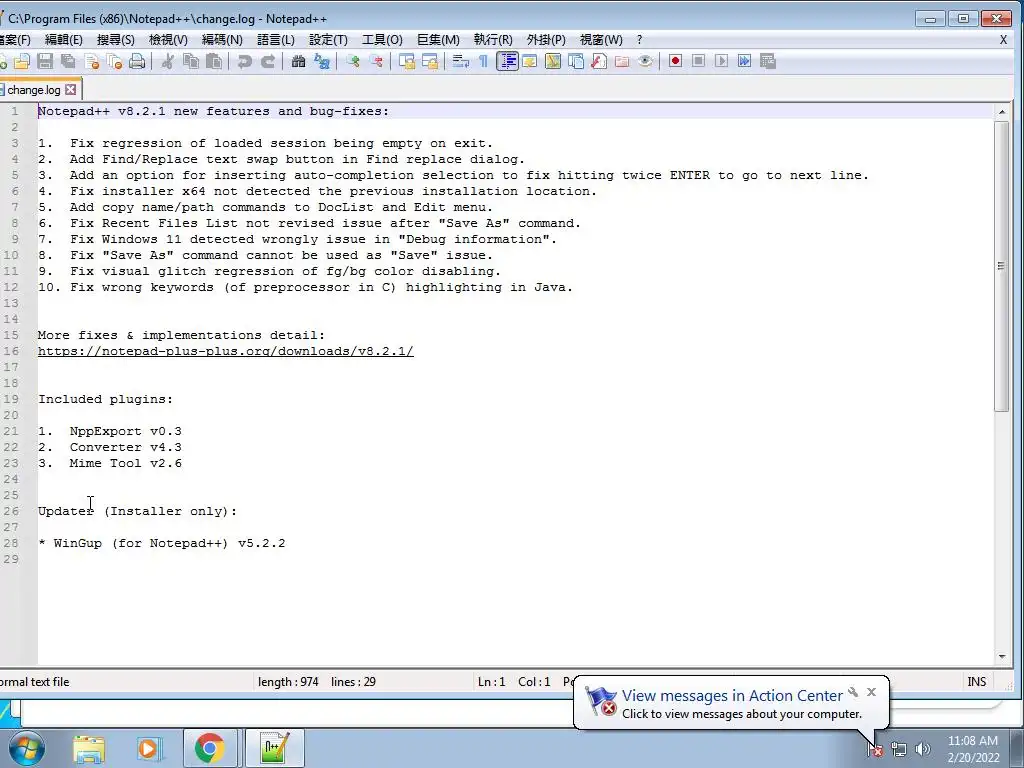Click the Save Recorded Macro icon
The height and width of the screenshot is (768, 1024).
coord(768,61)
